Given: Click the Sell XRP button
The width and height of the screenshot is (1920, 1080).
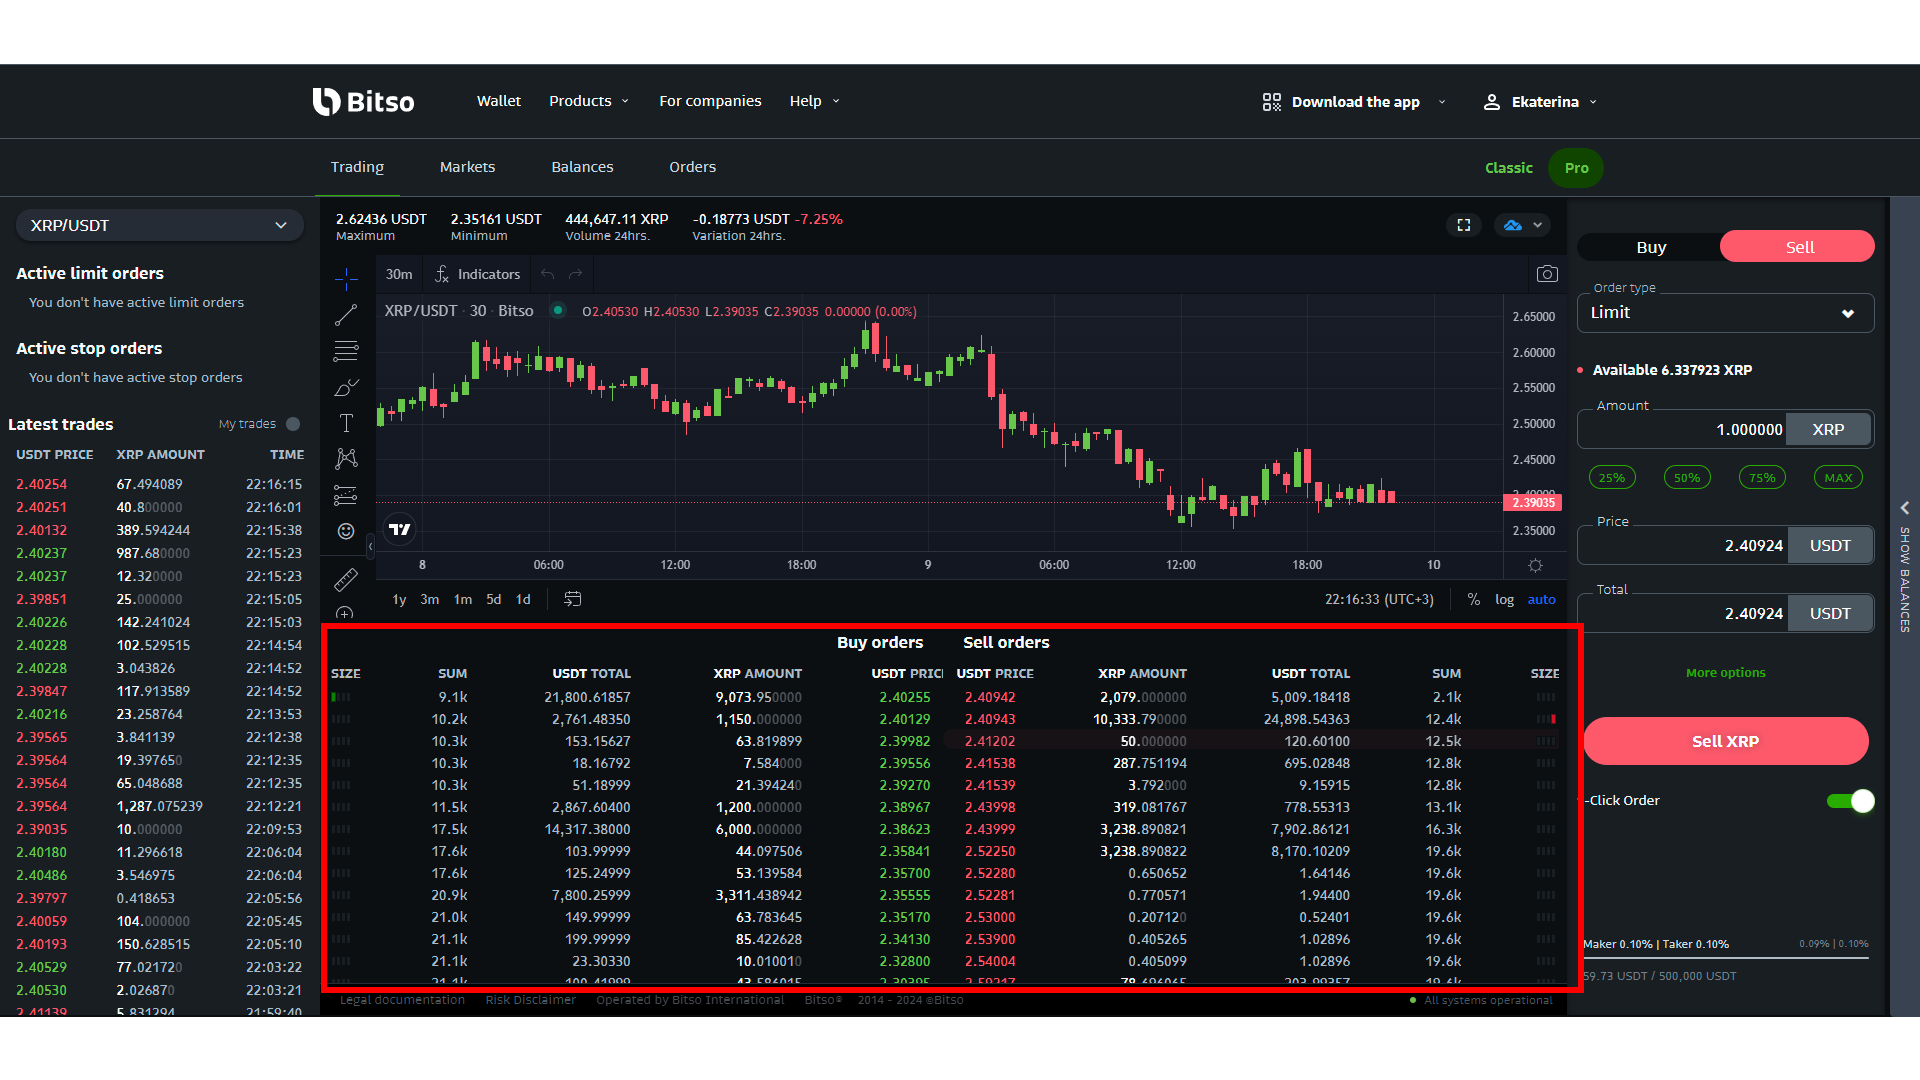Looking at the screenshot, I should click(1724, 741).
